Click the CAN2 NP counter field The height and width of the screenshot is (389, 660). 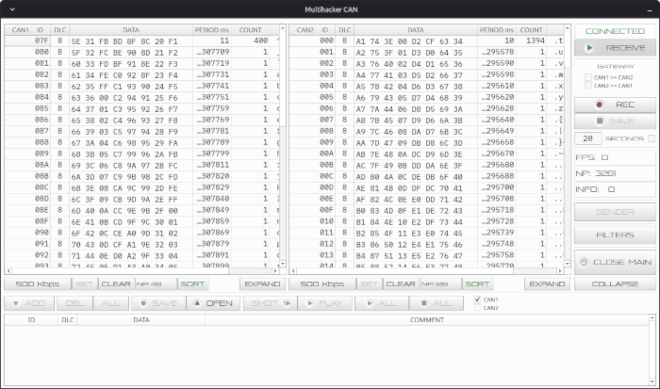point(440,284)
